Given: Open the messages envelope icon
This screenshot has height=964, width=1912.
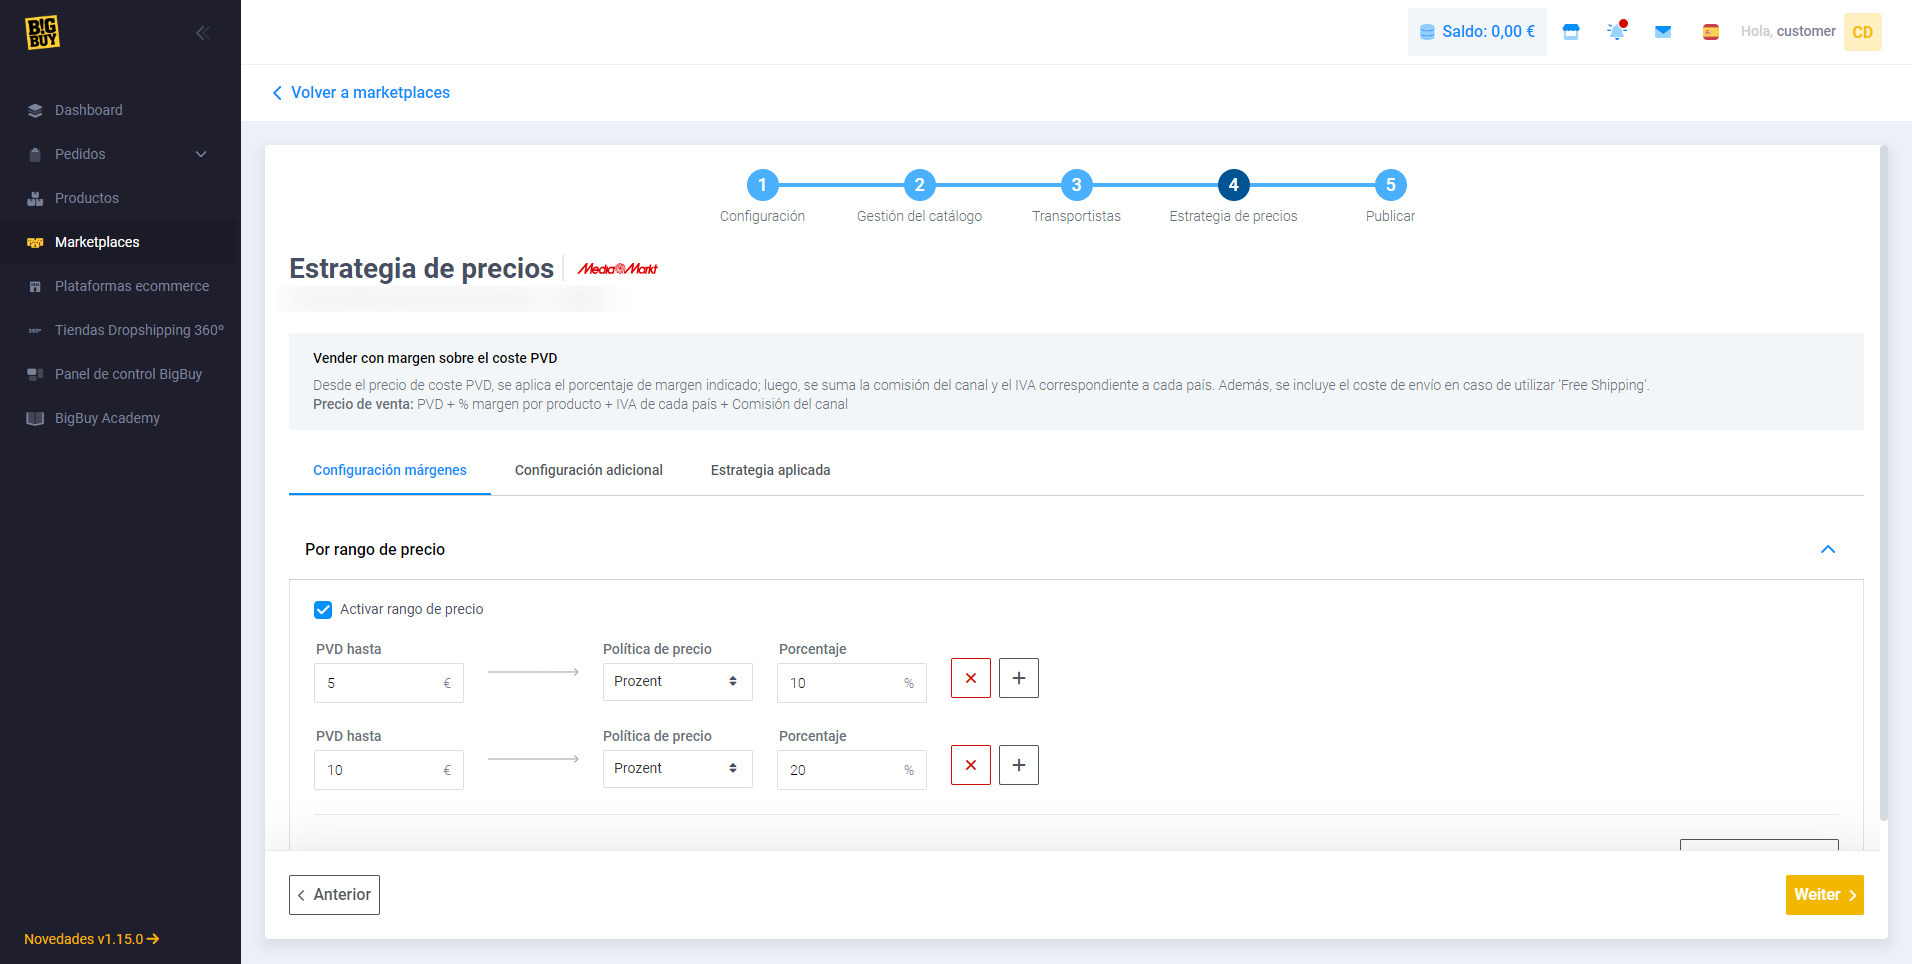Looking at the screenshot, I should (x=1663, y=32).
